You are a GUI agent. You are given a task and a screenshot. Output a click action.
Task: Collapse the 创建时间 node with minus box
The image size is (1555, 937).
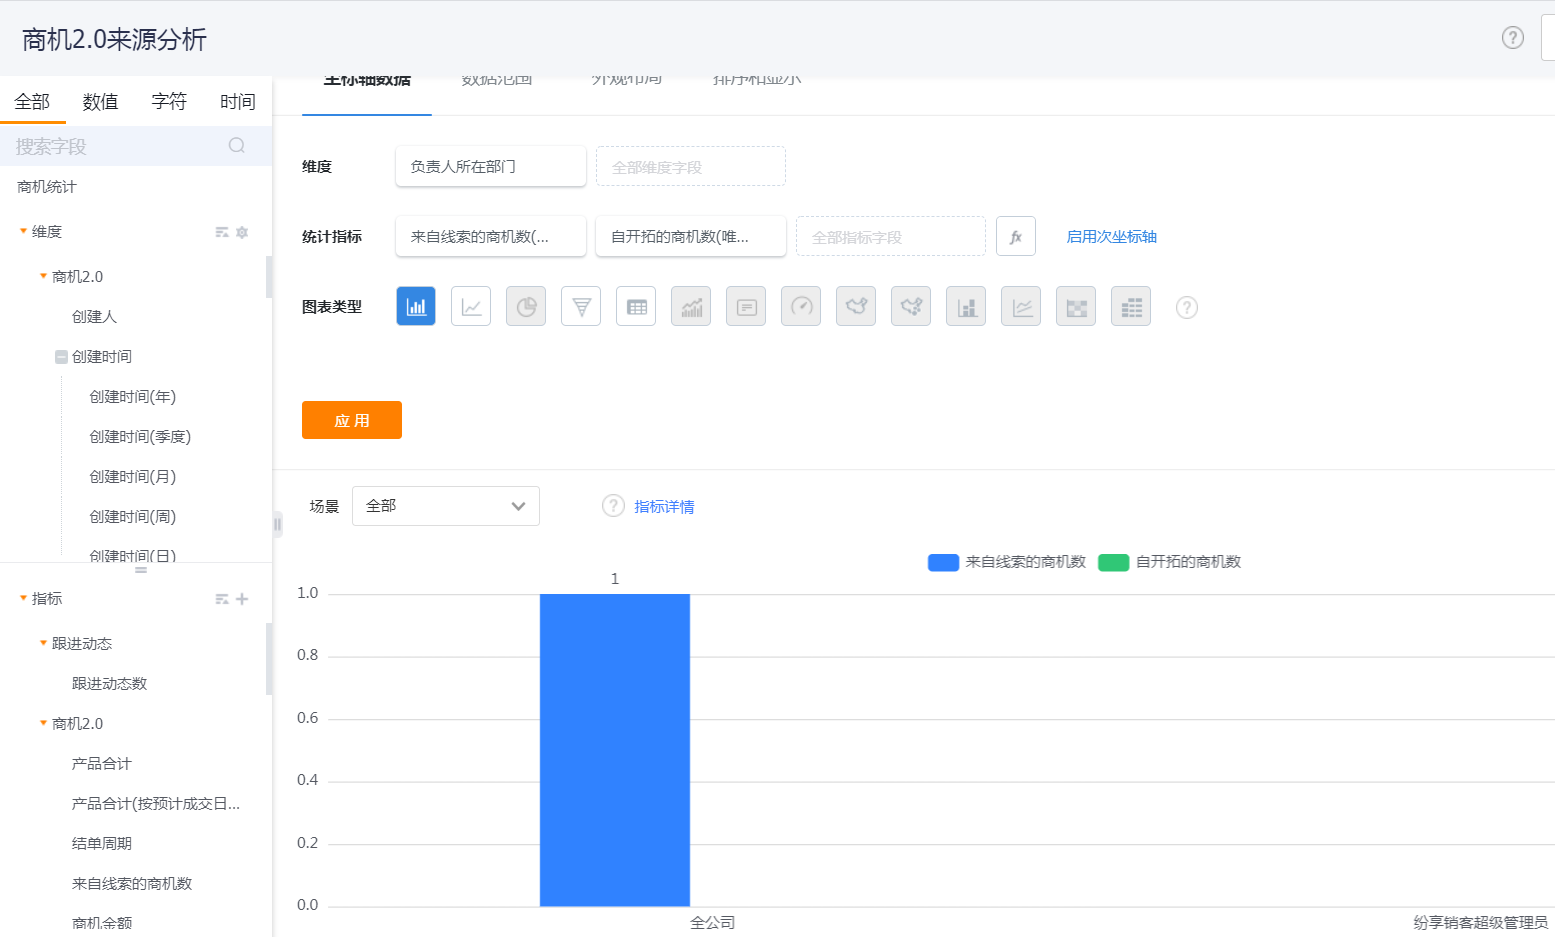pos(61,357)
